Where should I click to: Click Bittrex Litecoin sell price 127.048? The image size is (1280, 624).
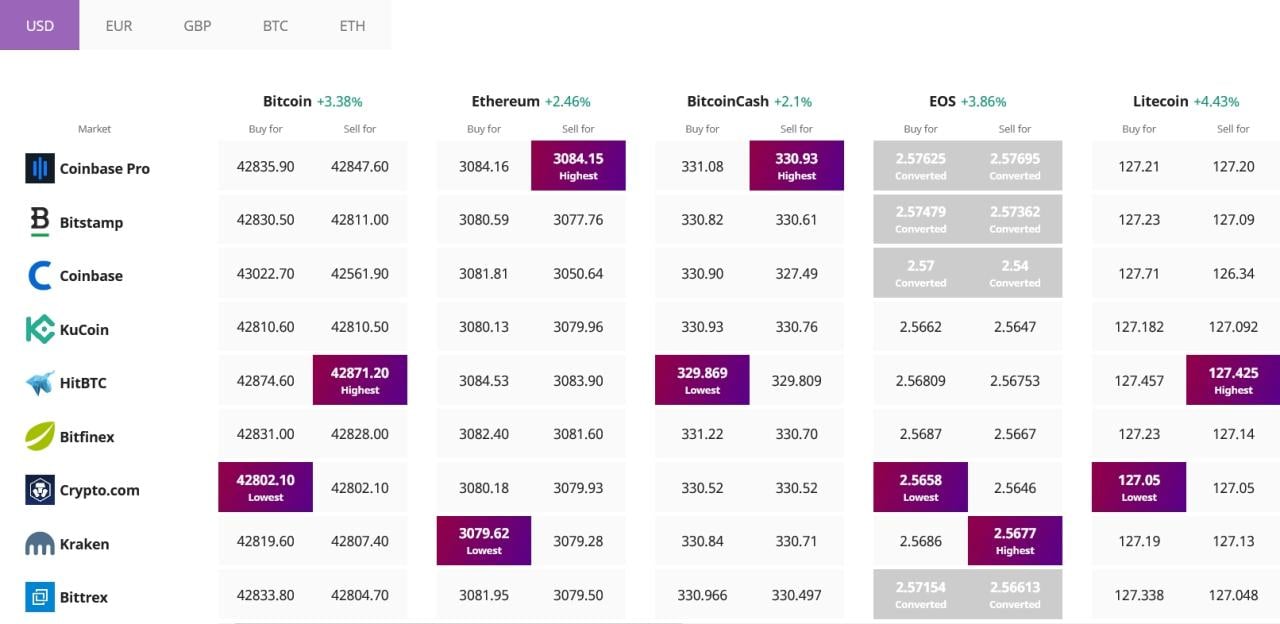(1233, 595)
